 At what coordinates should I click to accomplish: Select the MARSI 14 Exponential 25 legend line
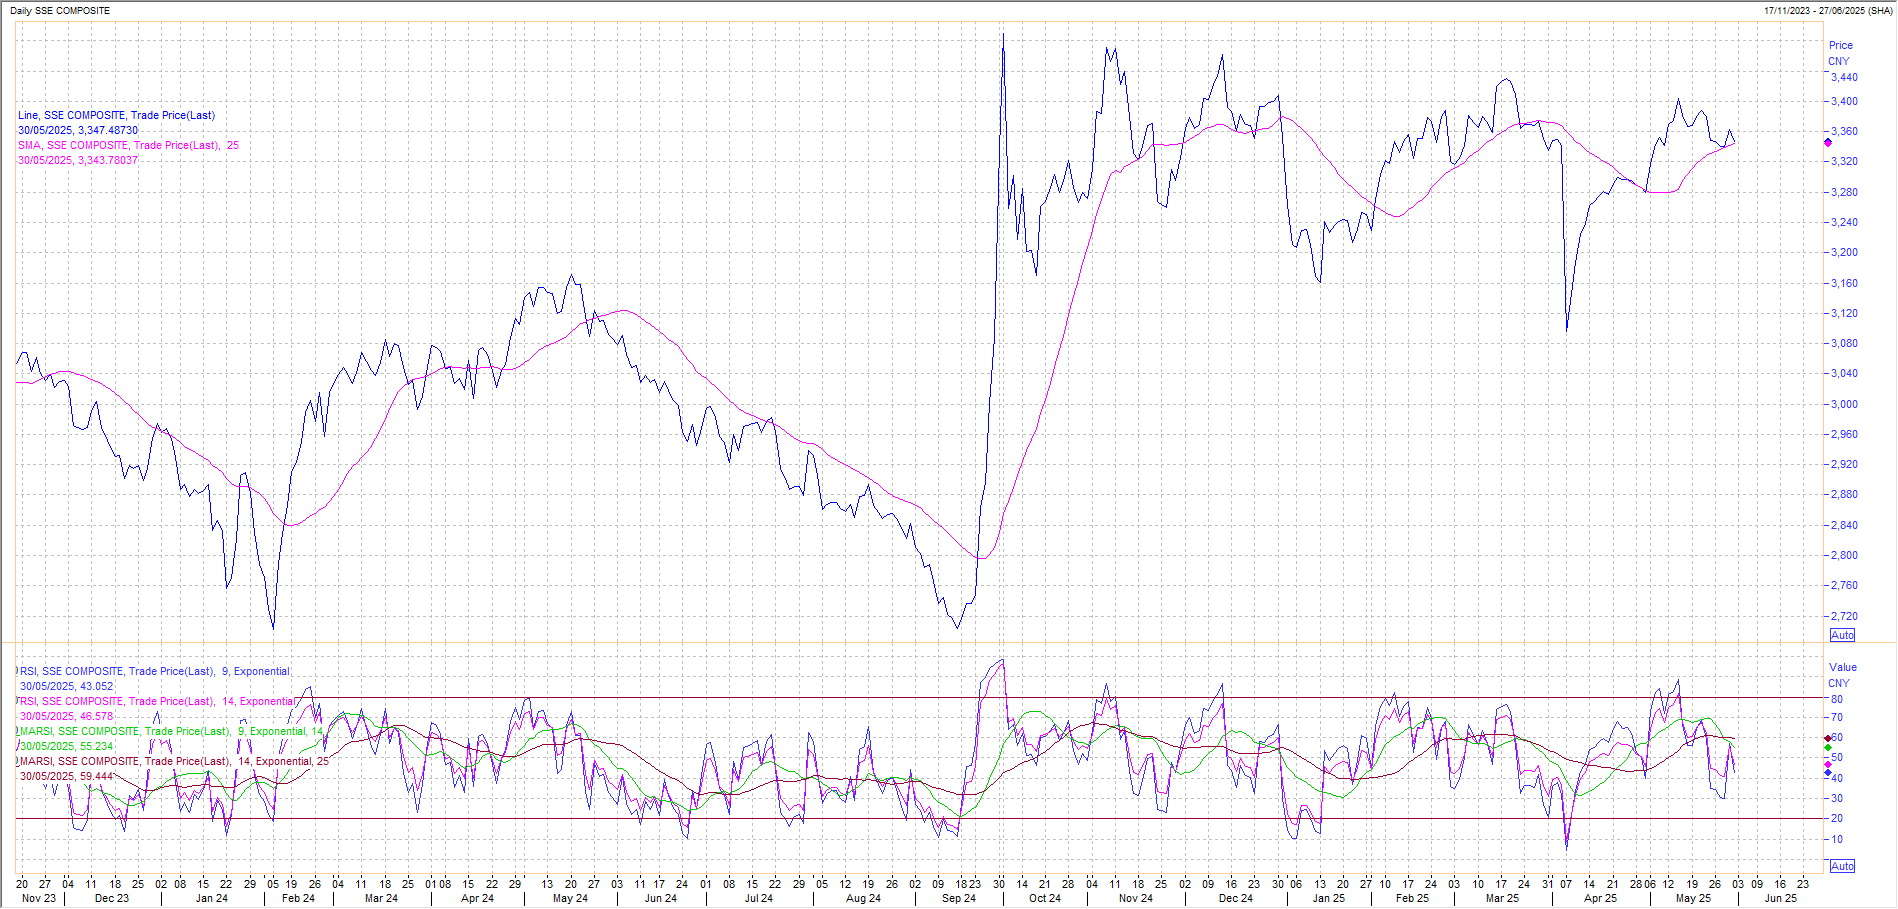pos(174,762)
